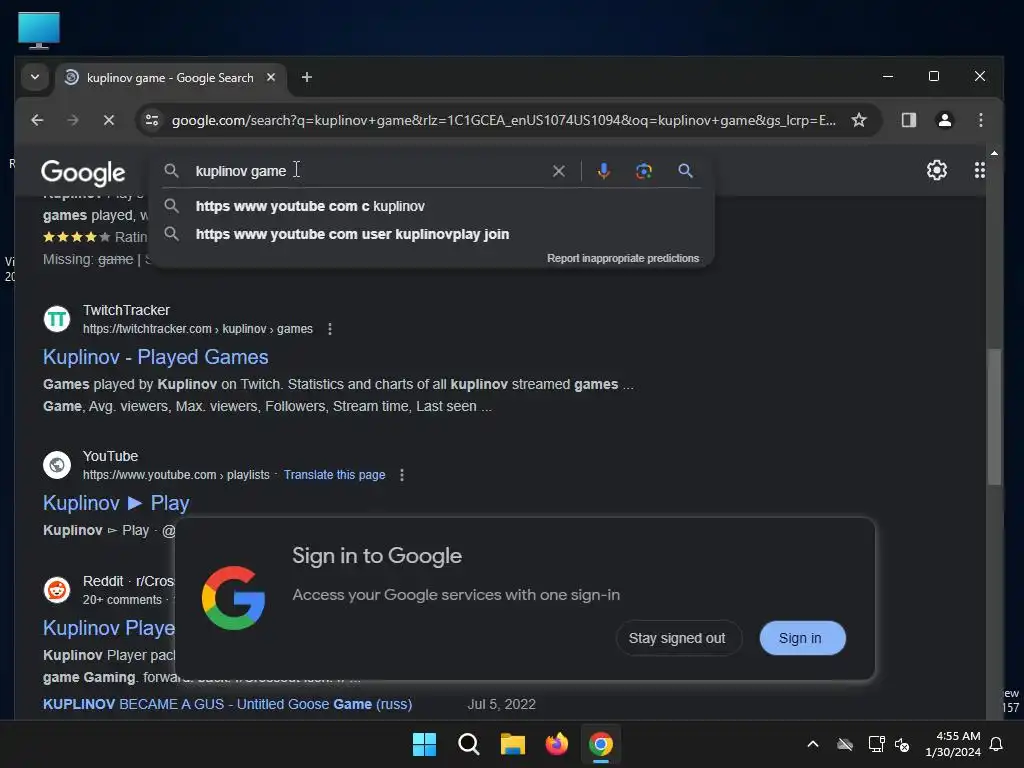The width and height of the screenshot is (1024, 768).
Task: Click YouTube result globe favicon
Action: pos(57,465)
